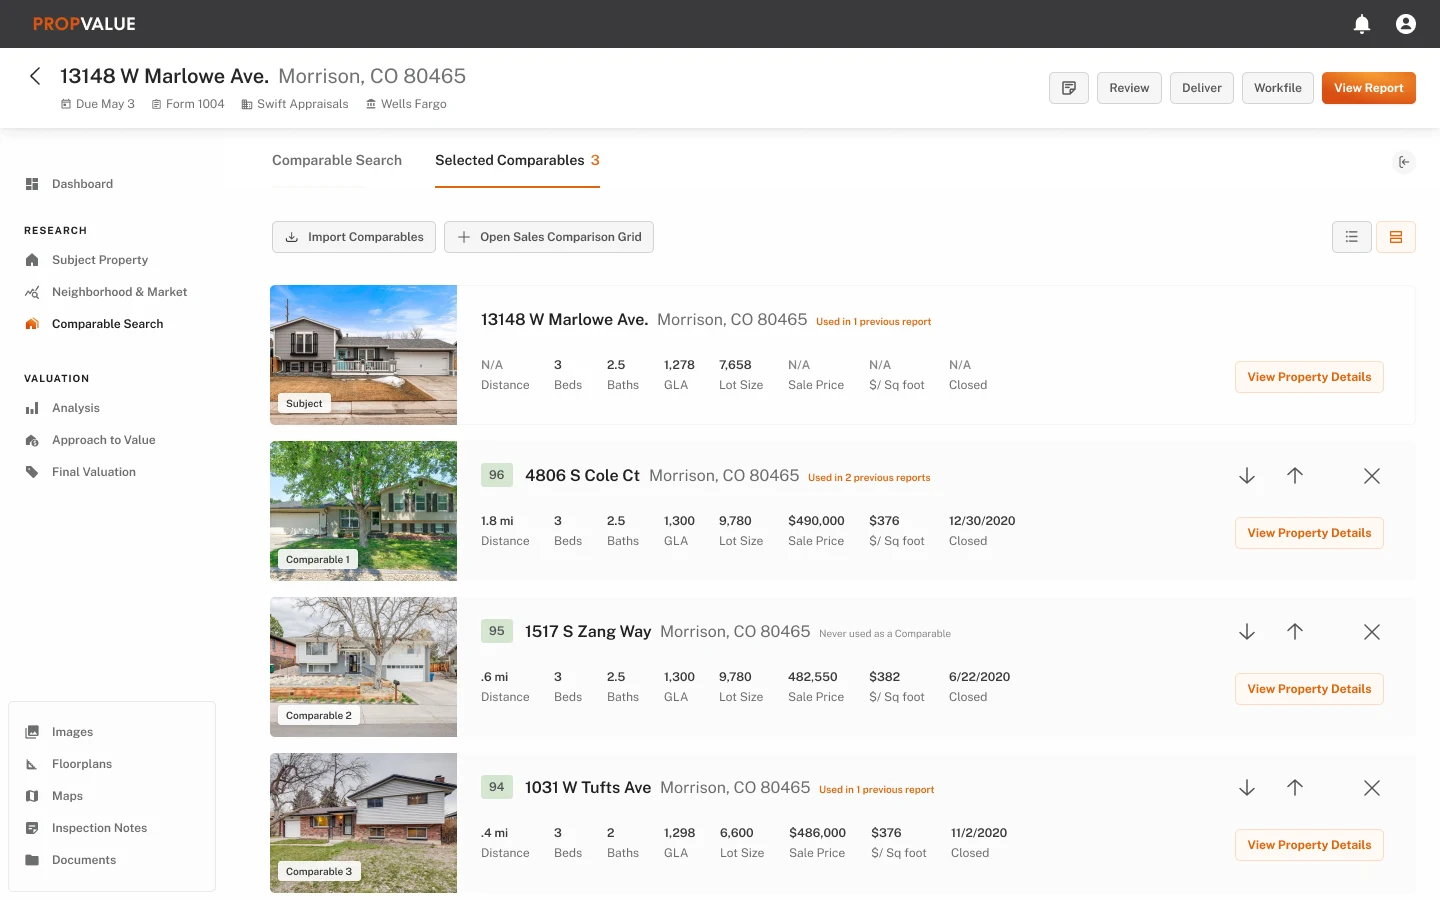
Task: Open the notes icon button beside Review
Action: tap(1069, 88)
